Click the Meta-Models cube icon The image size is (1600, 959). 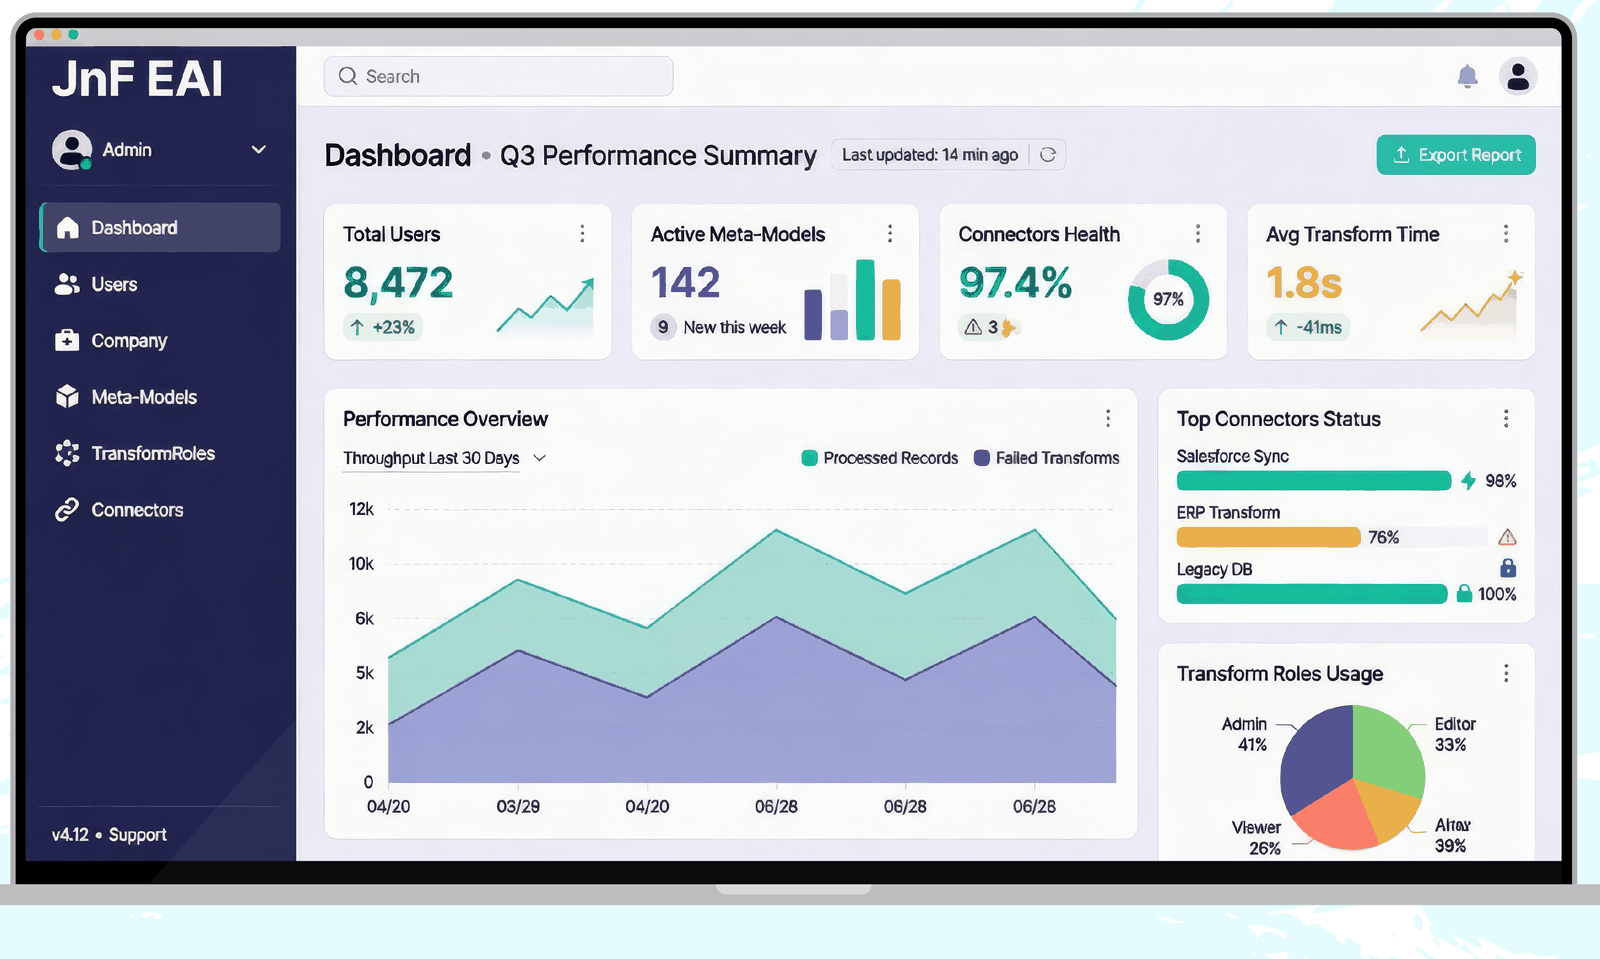(x=67, y=397)
